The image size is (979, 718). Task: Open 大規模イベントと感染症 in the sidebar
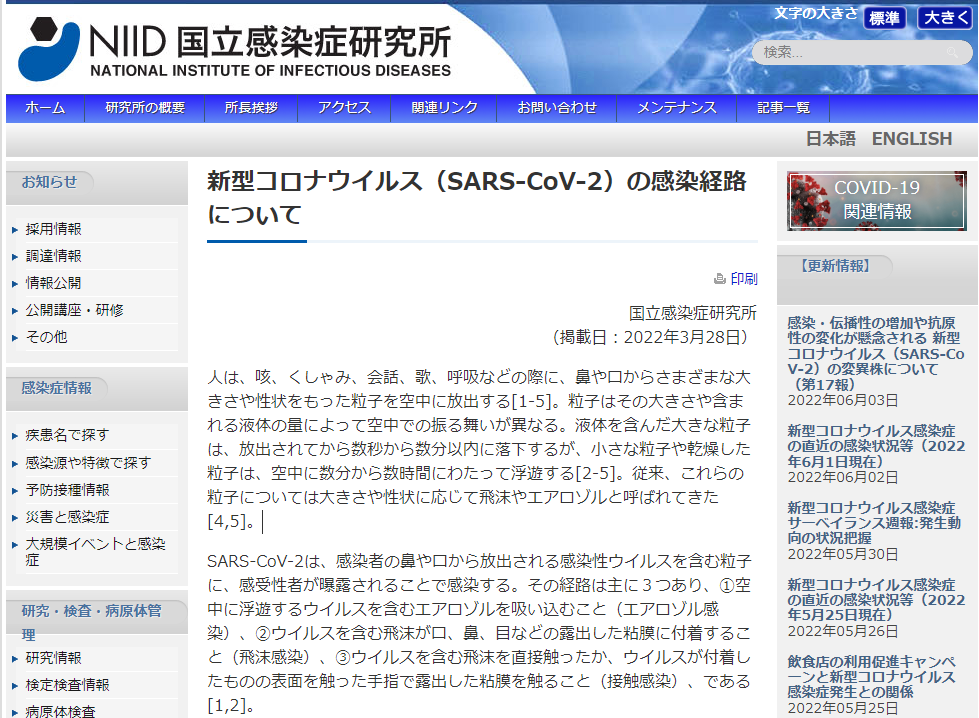point(95,552)
